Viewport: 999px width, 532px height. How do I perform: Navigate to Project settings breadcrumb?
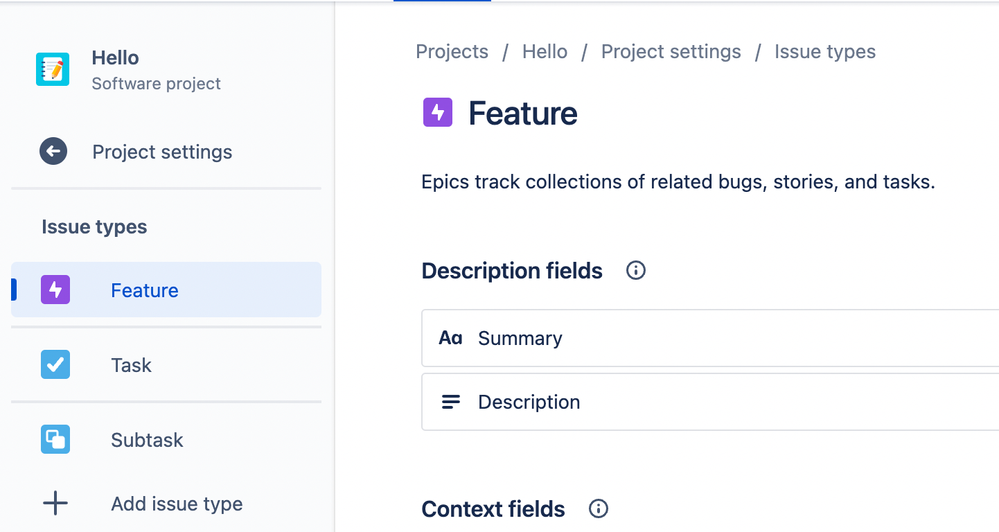(x=671, y=52)
